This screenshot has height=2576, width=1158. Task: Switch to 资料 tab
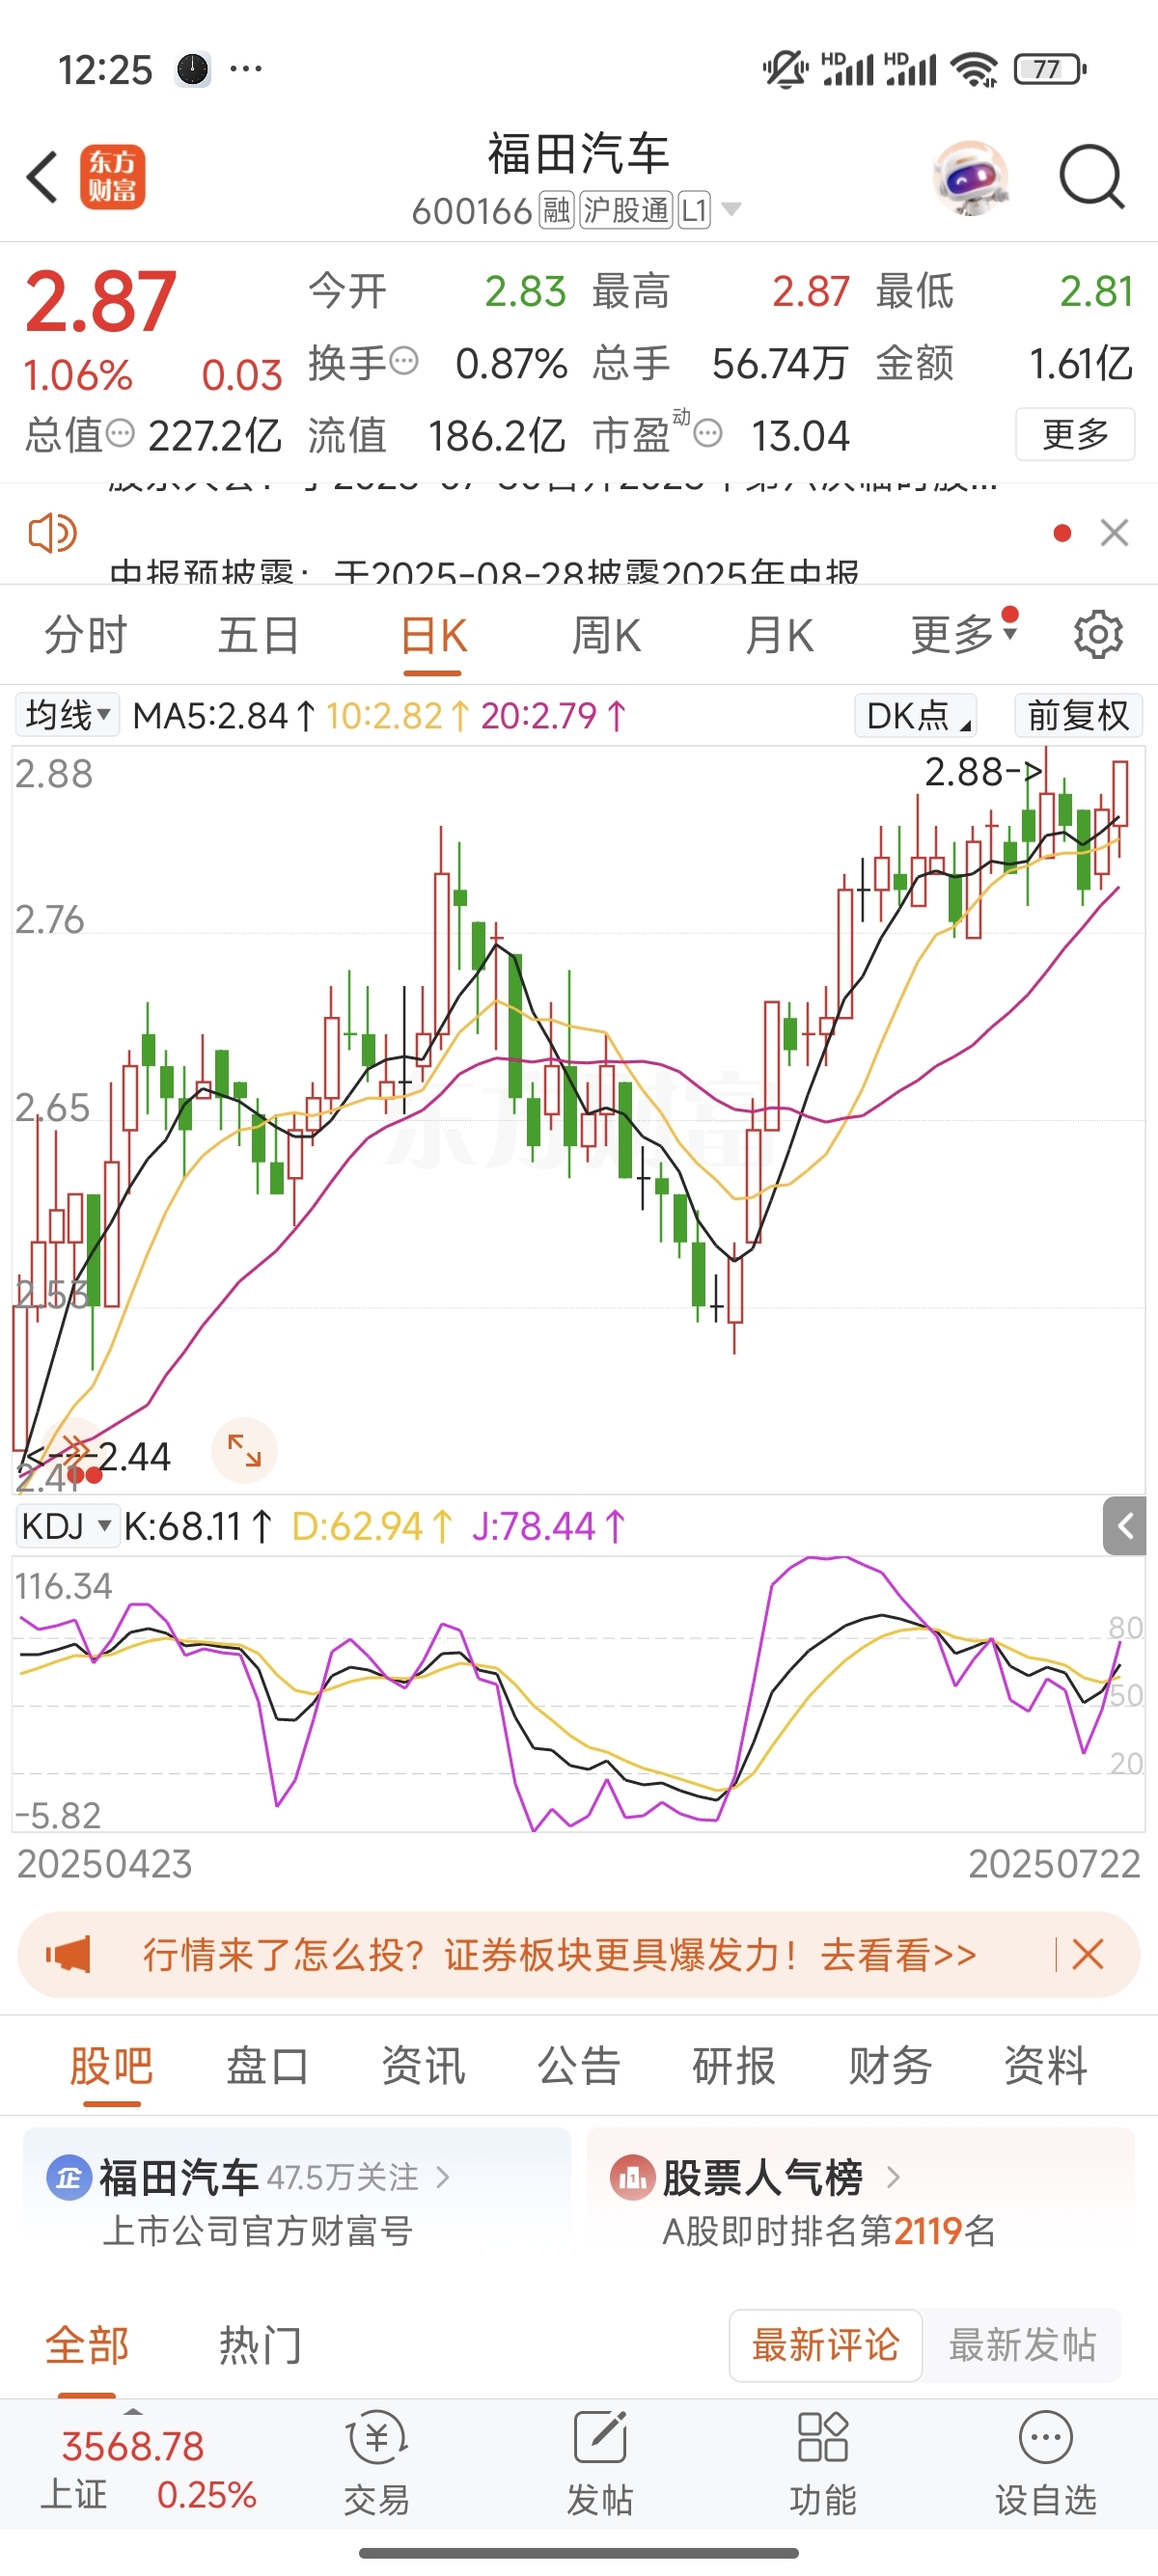click(x=1045, y=2066)
